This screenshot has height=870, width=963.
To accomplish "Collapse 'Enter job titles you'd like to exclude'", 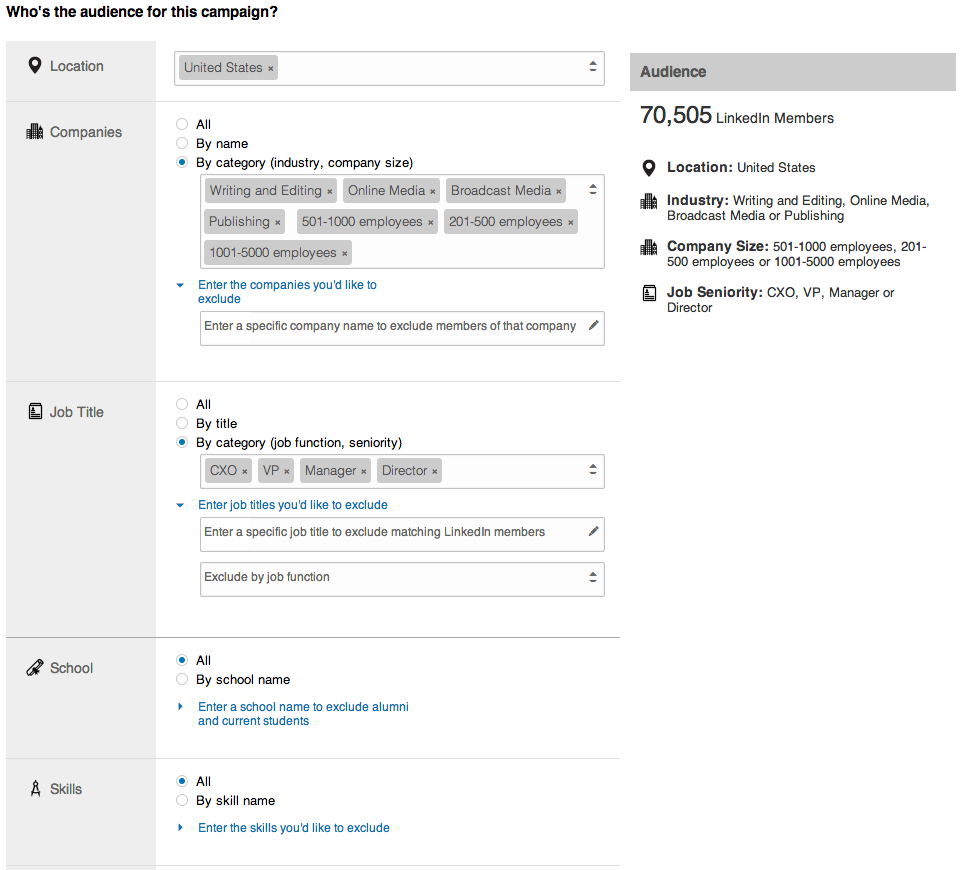I will click(292, 505).
